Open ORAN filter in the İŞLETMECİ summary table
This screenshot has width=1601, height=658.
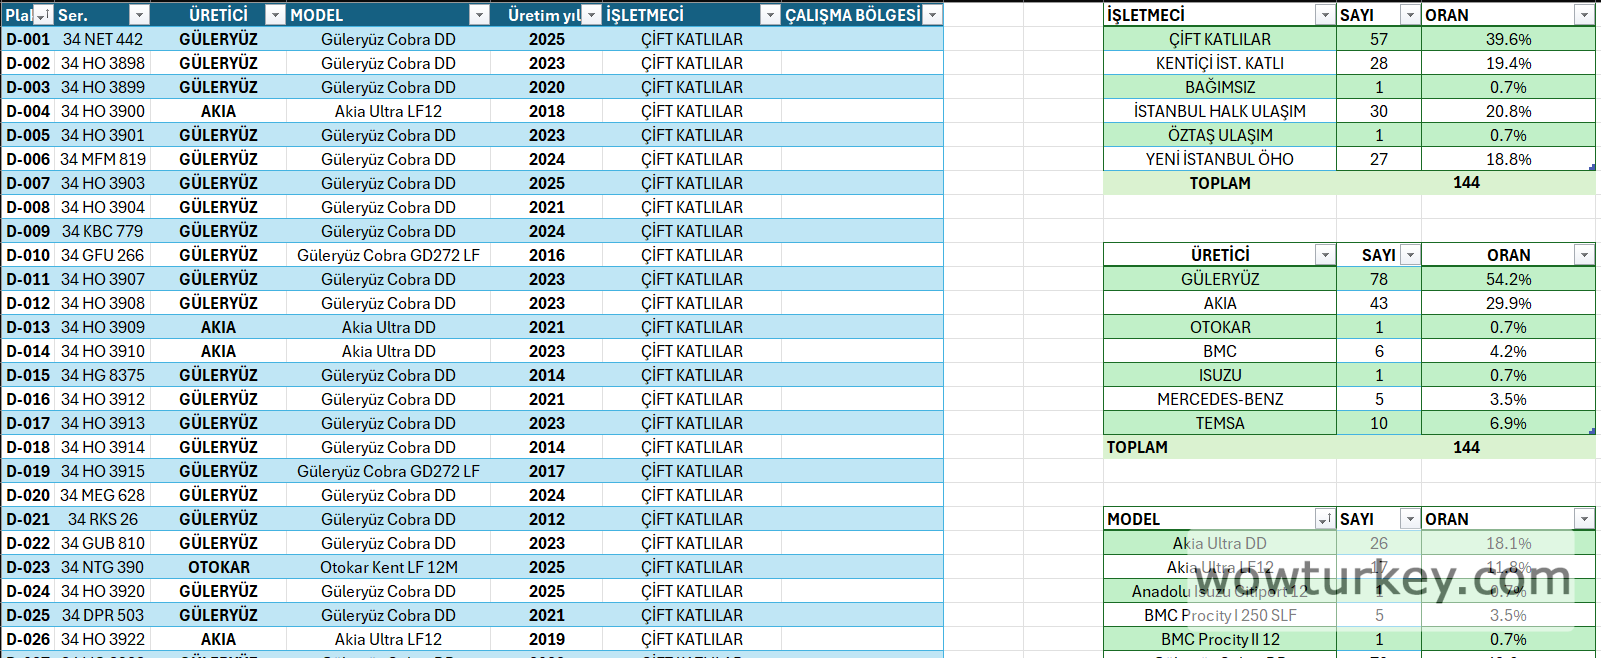point(1583,15)
